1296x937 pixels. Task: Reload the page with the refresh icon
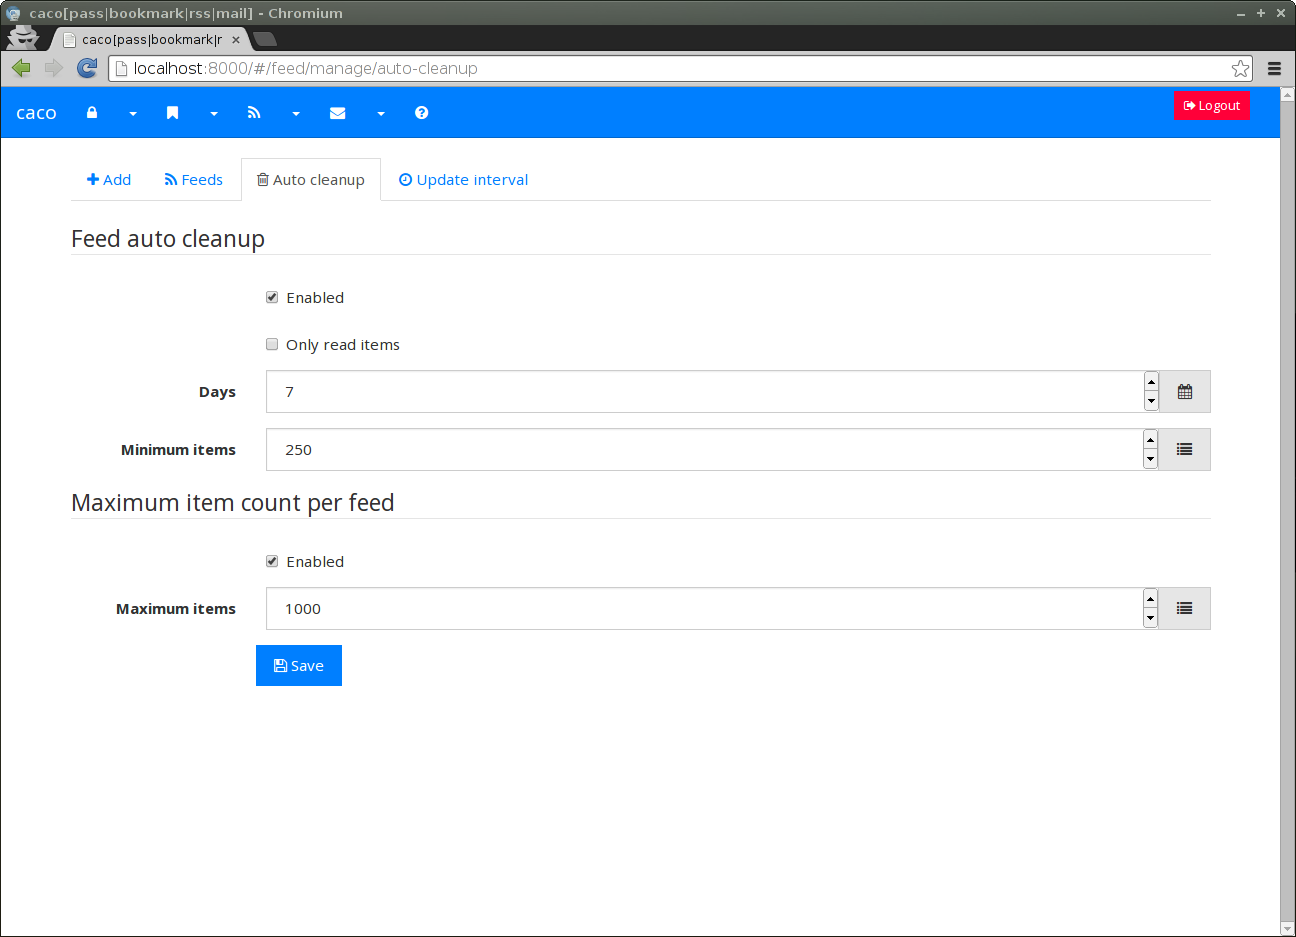click(87, 68)
